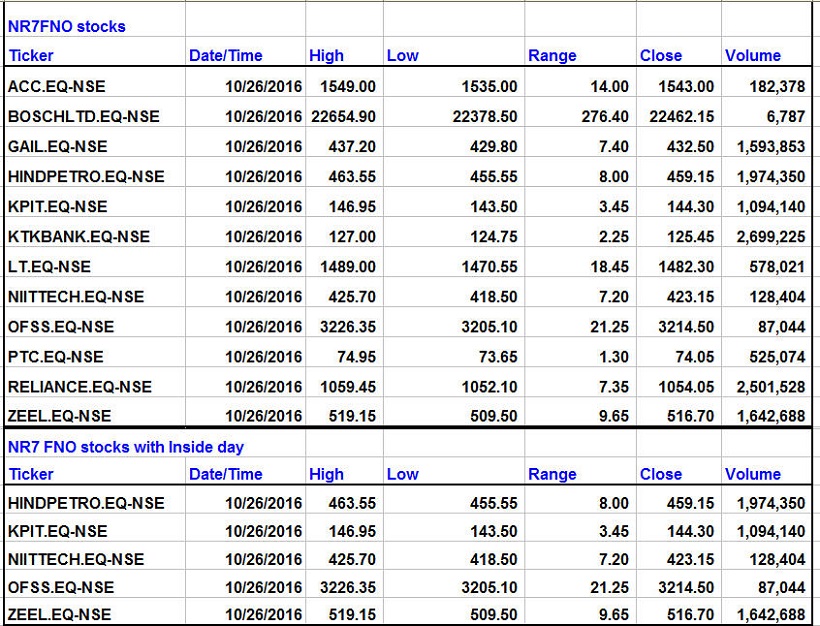Click the GAIL.EQ-NSE ticker cell
The image size is (820, 626).
[x=57, y=147]
